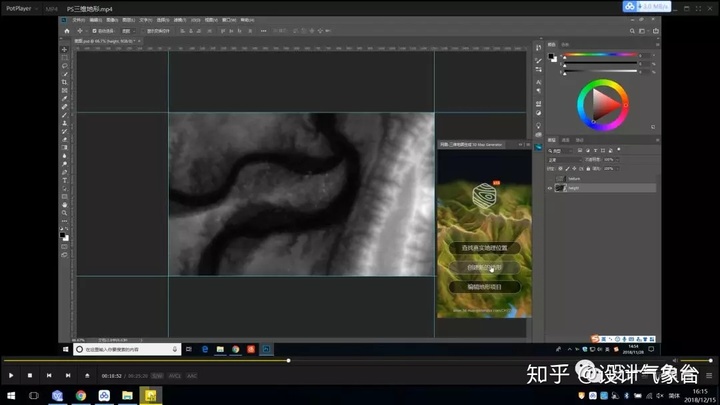
Task: Open the Image menu in Photoshop
Action: coord(112,20)
